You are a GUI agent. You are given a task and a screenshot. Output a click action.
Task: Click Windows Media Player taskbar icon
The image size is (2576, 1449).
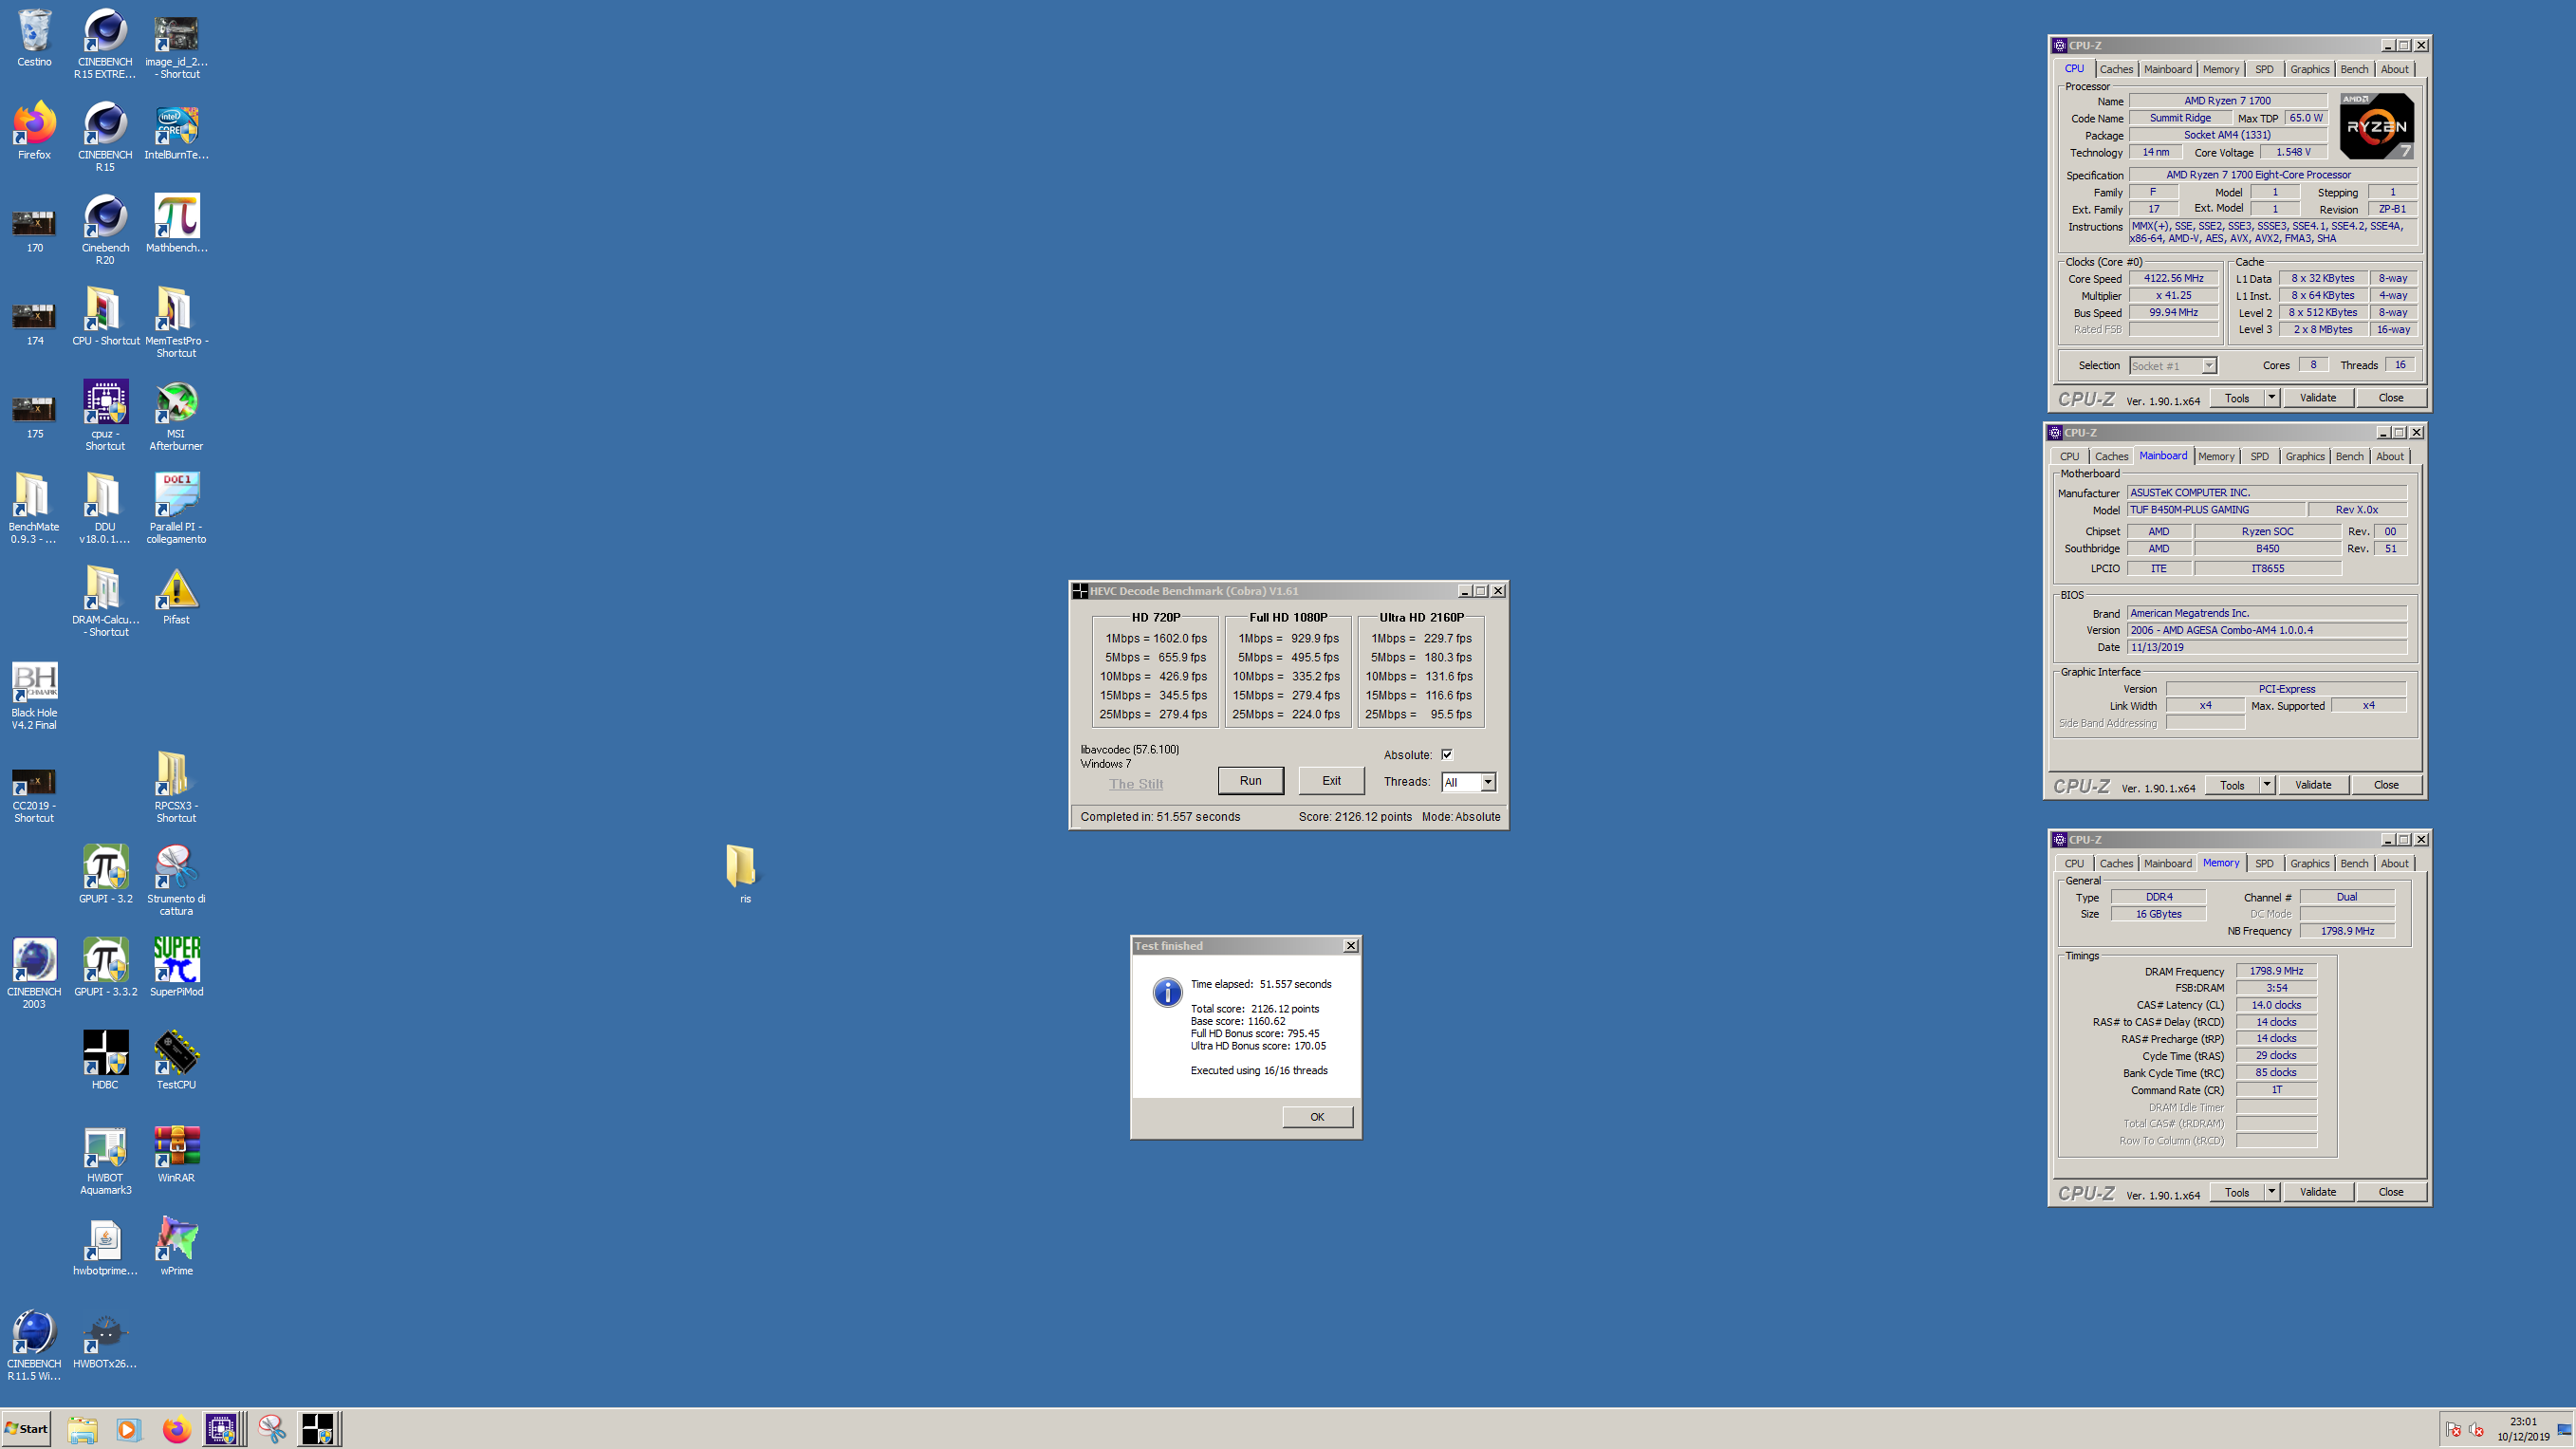(128, 1429)
